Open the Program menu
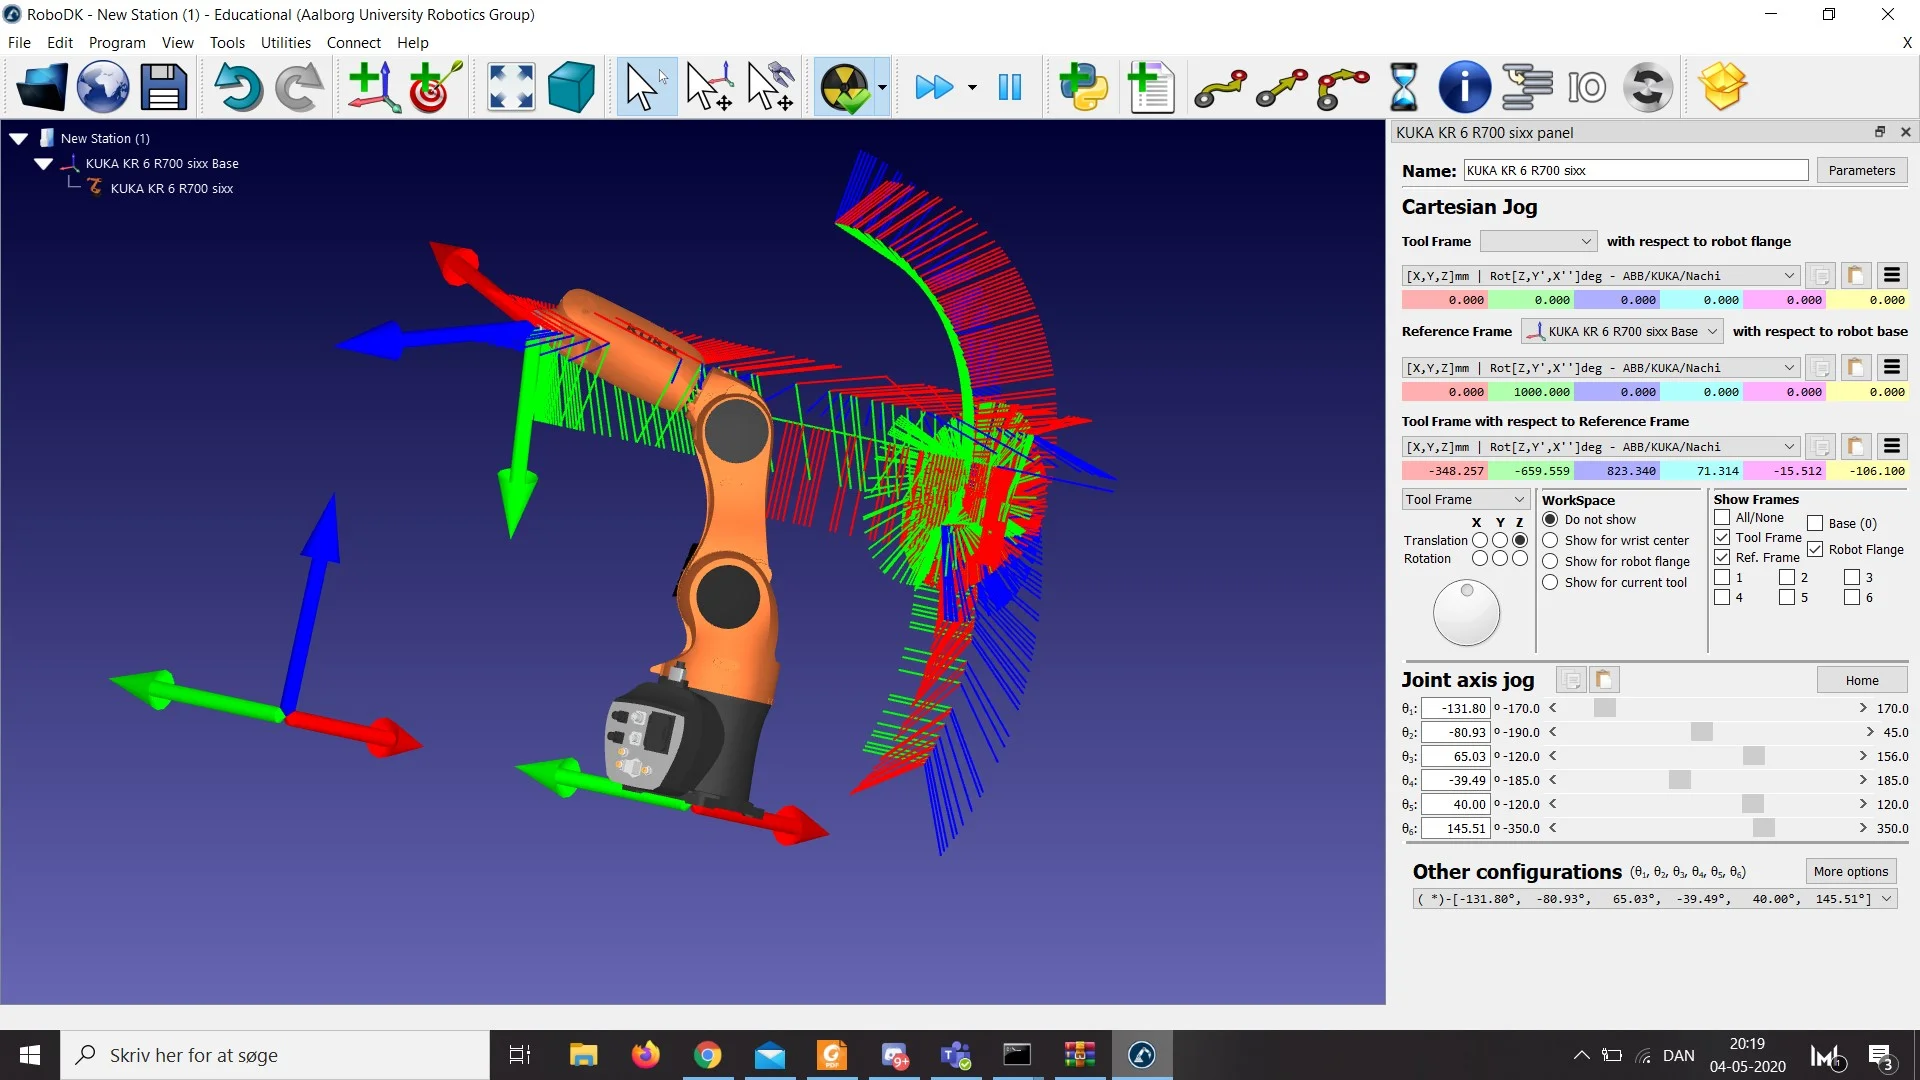This screenshot has width=1920, height=1080. click(116, 42)
